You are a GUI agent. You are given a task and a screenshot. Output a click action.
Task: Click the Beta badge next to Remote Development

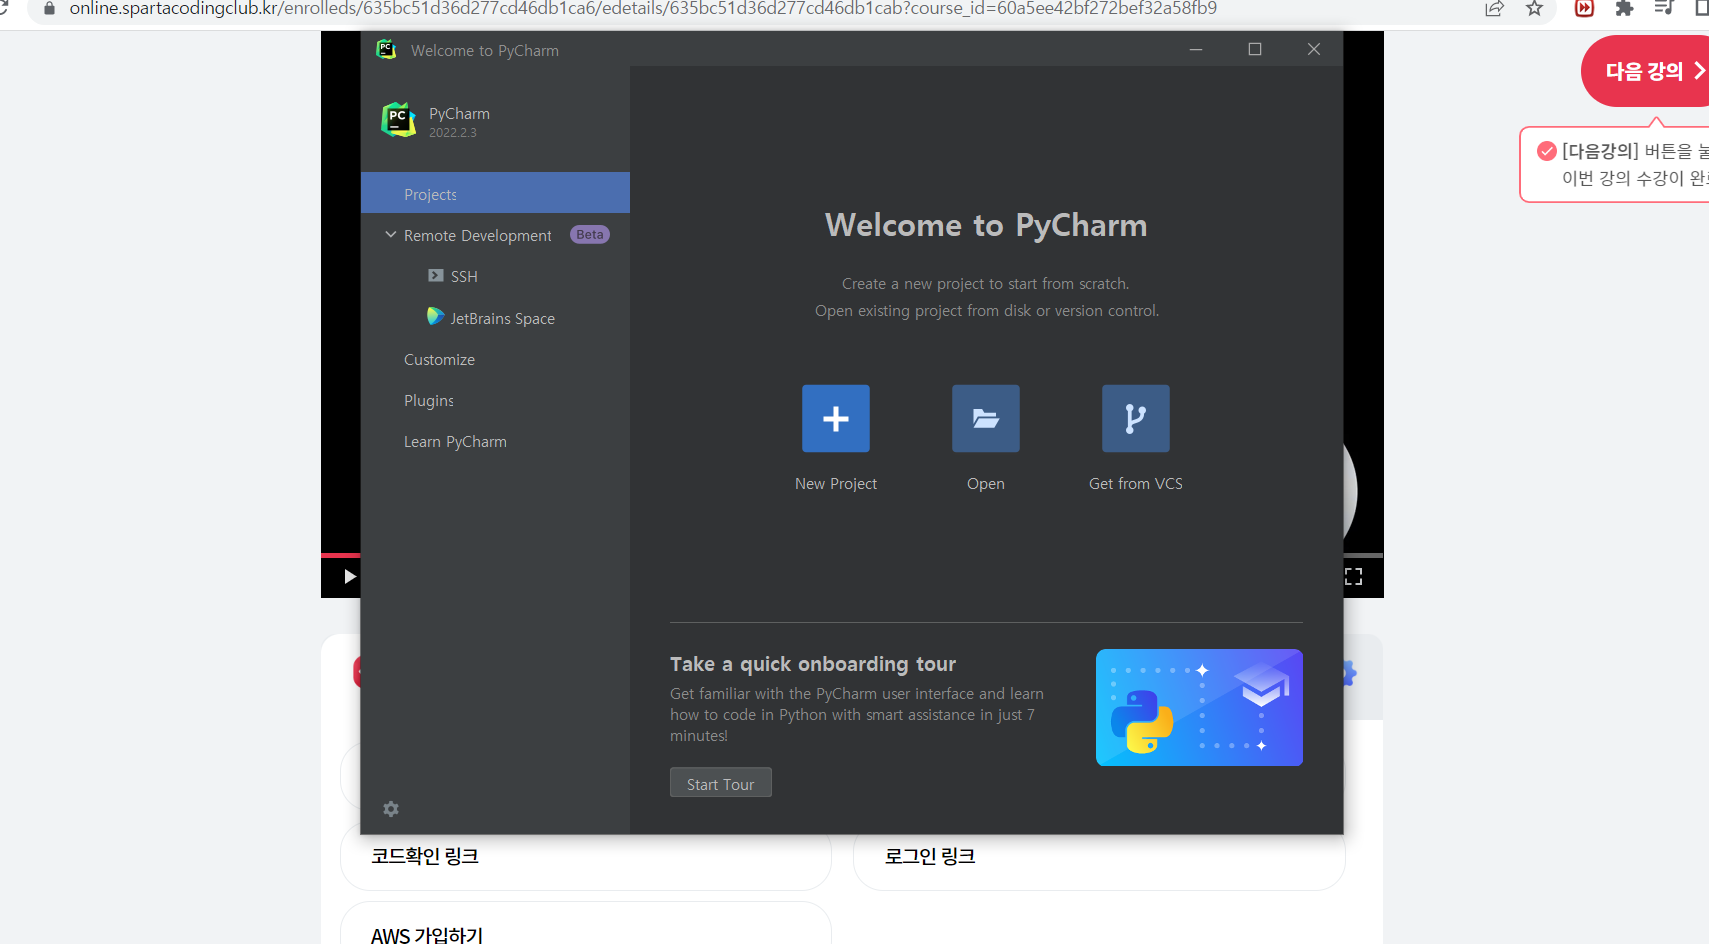coord(590,235)
